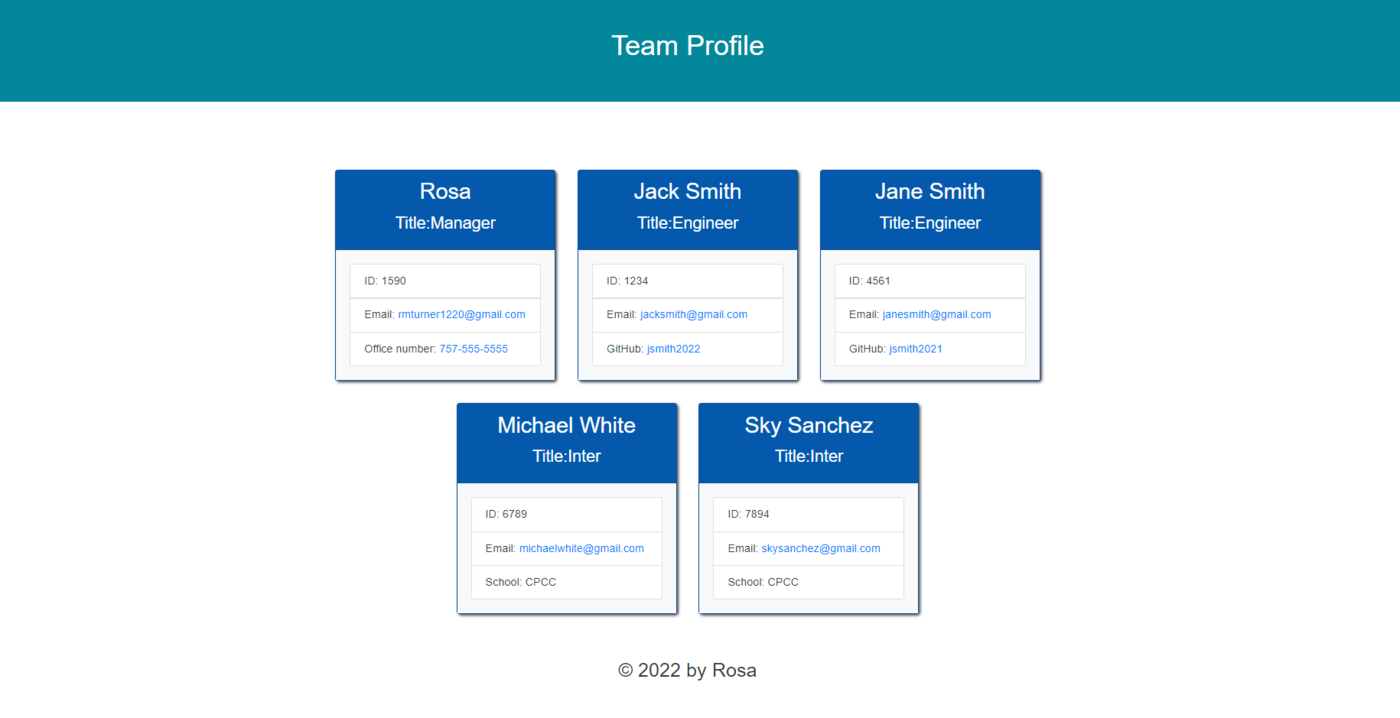Click Michael White's email michaelwhite@gmail.com
The image size is (1400, 718).
click(582, 548)
